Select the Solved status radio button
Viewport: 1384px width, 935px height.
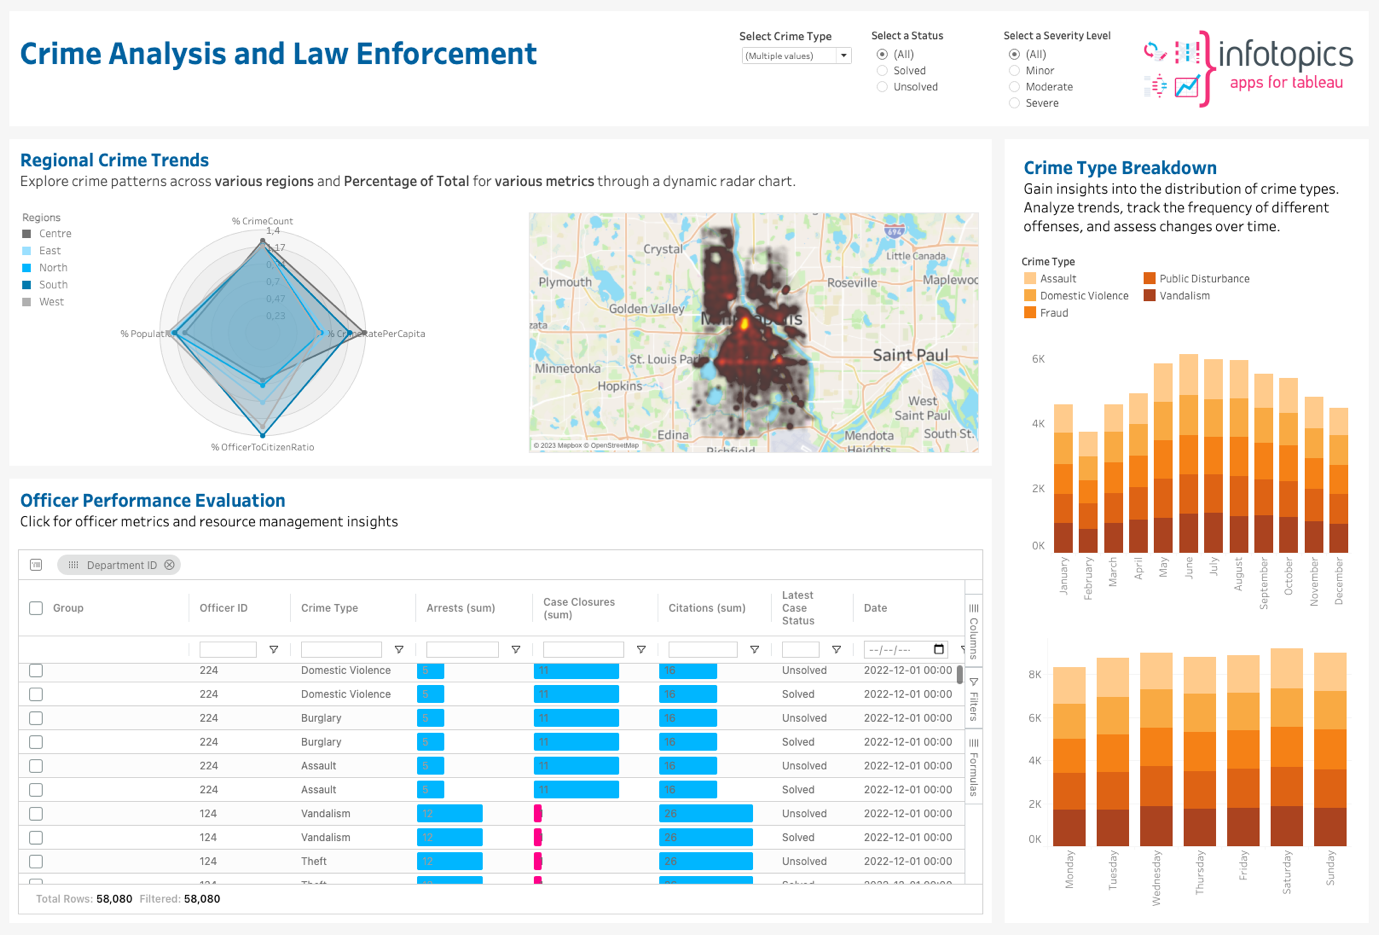882,71
